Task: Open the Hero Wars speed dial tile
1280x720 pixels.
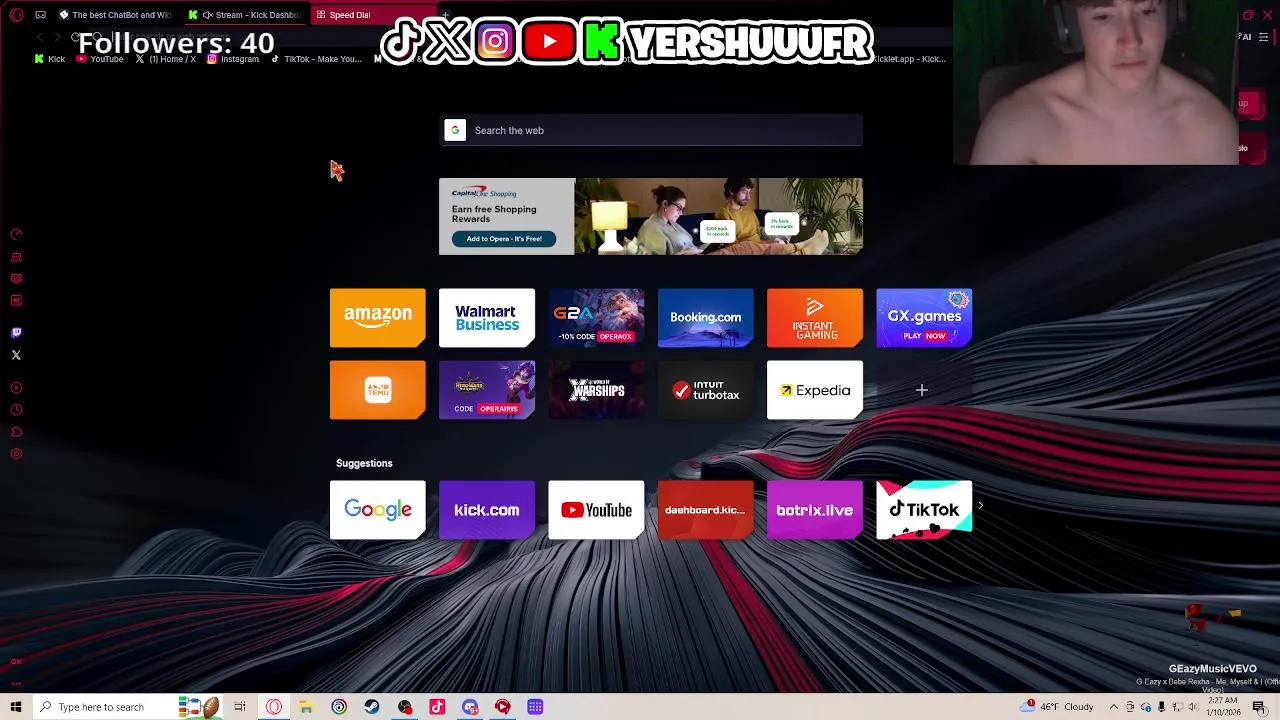Action: pyautogui.click(x=487, y=390)
